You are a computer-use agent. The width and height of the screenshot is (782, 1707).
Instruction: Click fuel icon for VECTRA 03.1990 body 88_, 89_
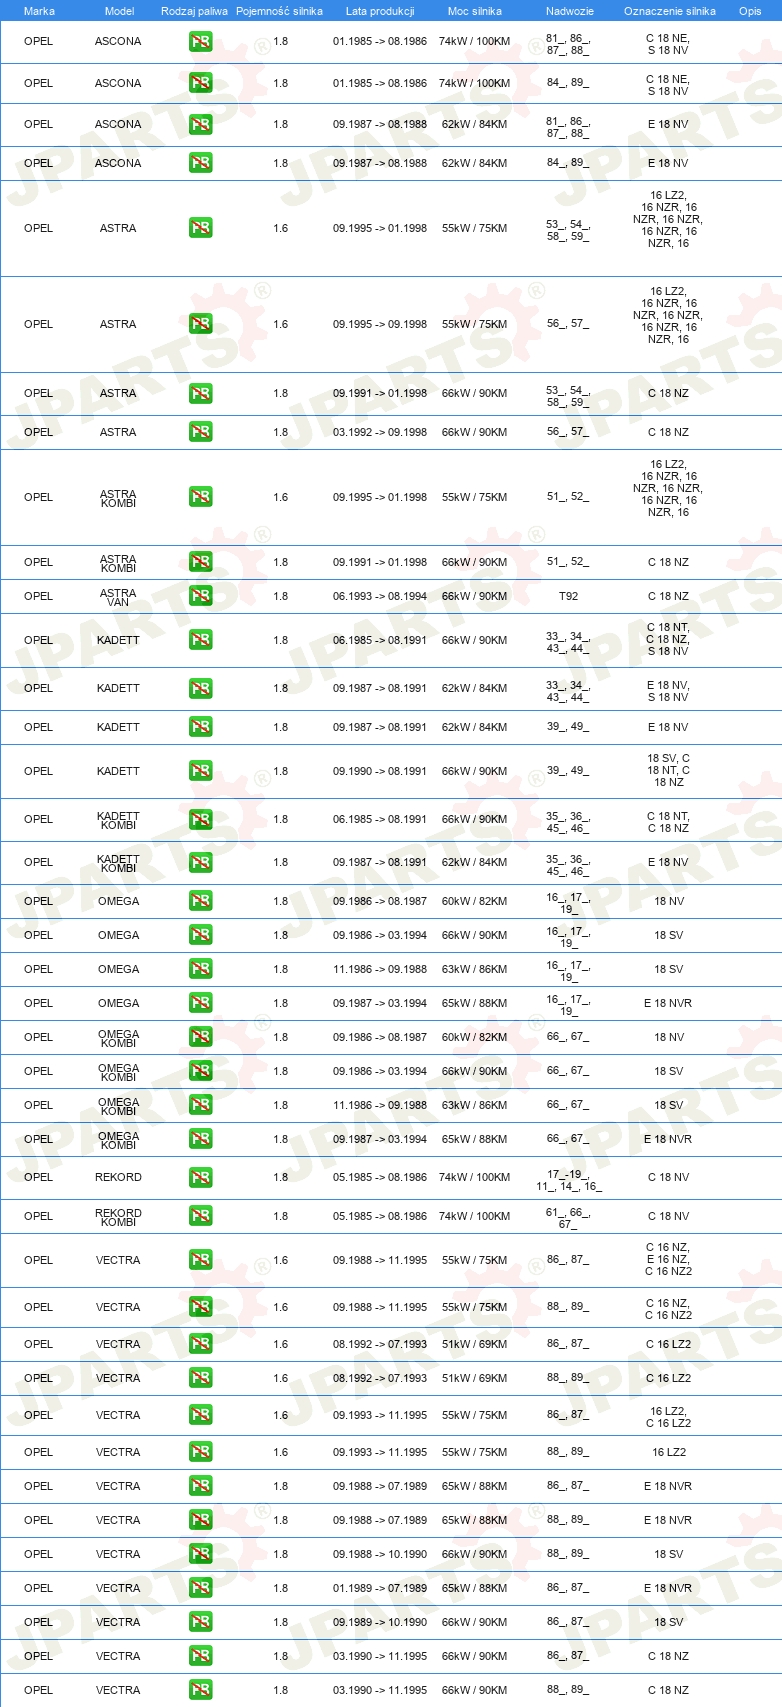coord(200,1690)
